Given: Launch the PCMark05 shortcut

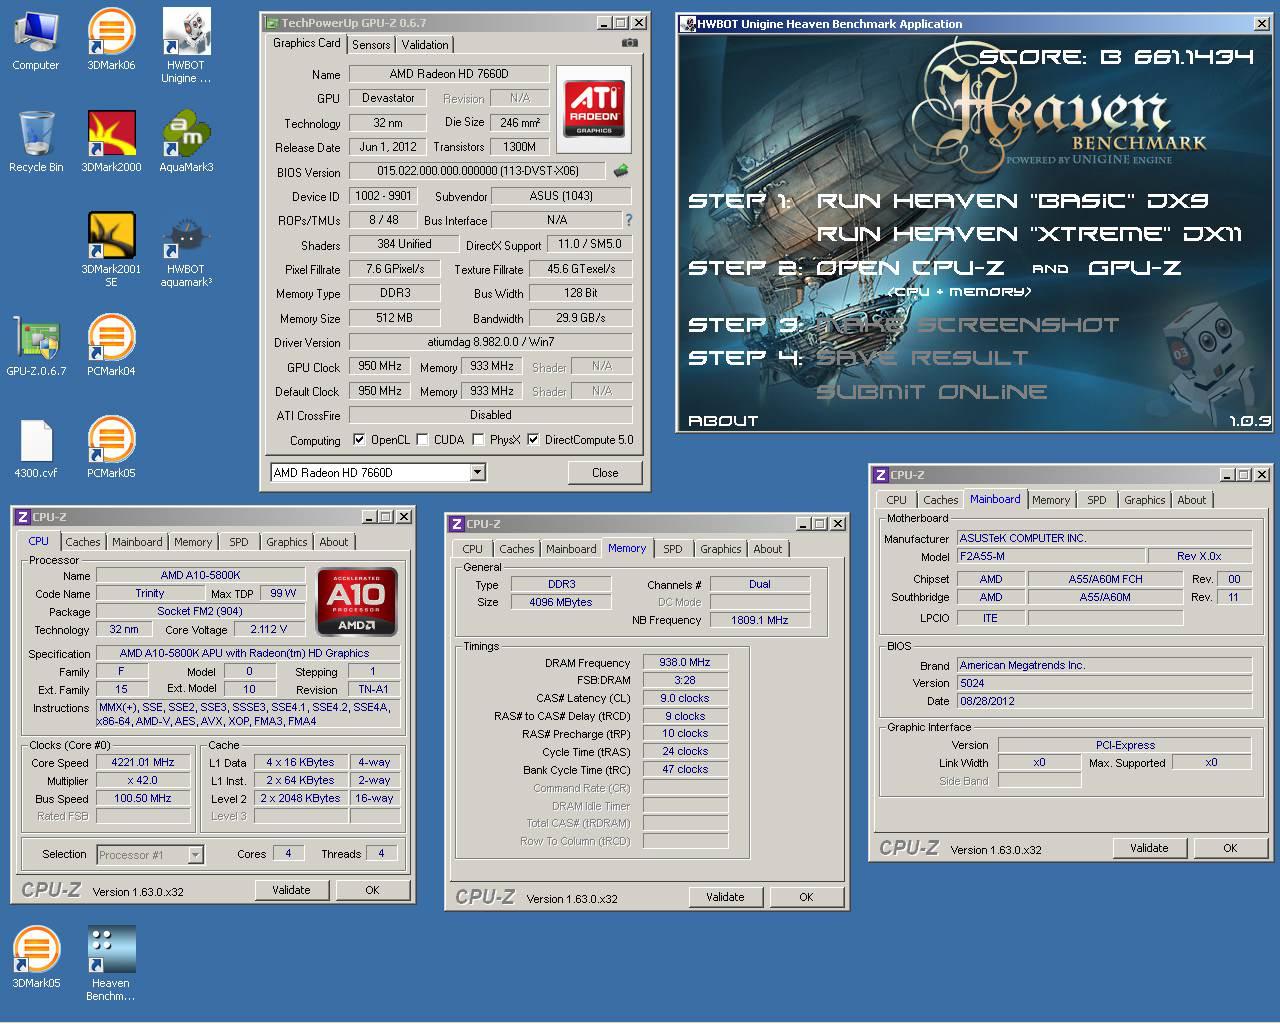Looking at the screenshot, I should click(x=111, y=448).
